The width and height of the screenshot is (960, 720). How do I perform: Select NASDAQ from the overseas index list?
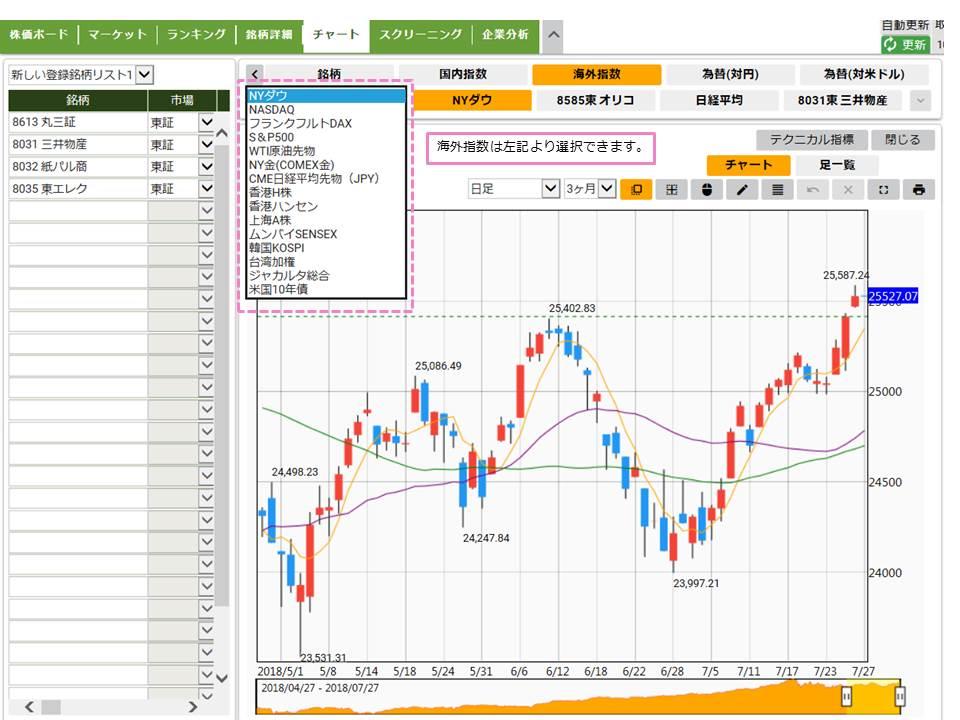click(271, 109)
